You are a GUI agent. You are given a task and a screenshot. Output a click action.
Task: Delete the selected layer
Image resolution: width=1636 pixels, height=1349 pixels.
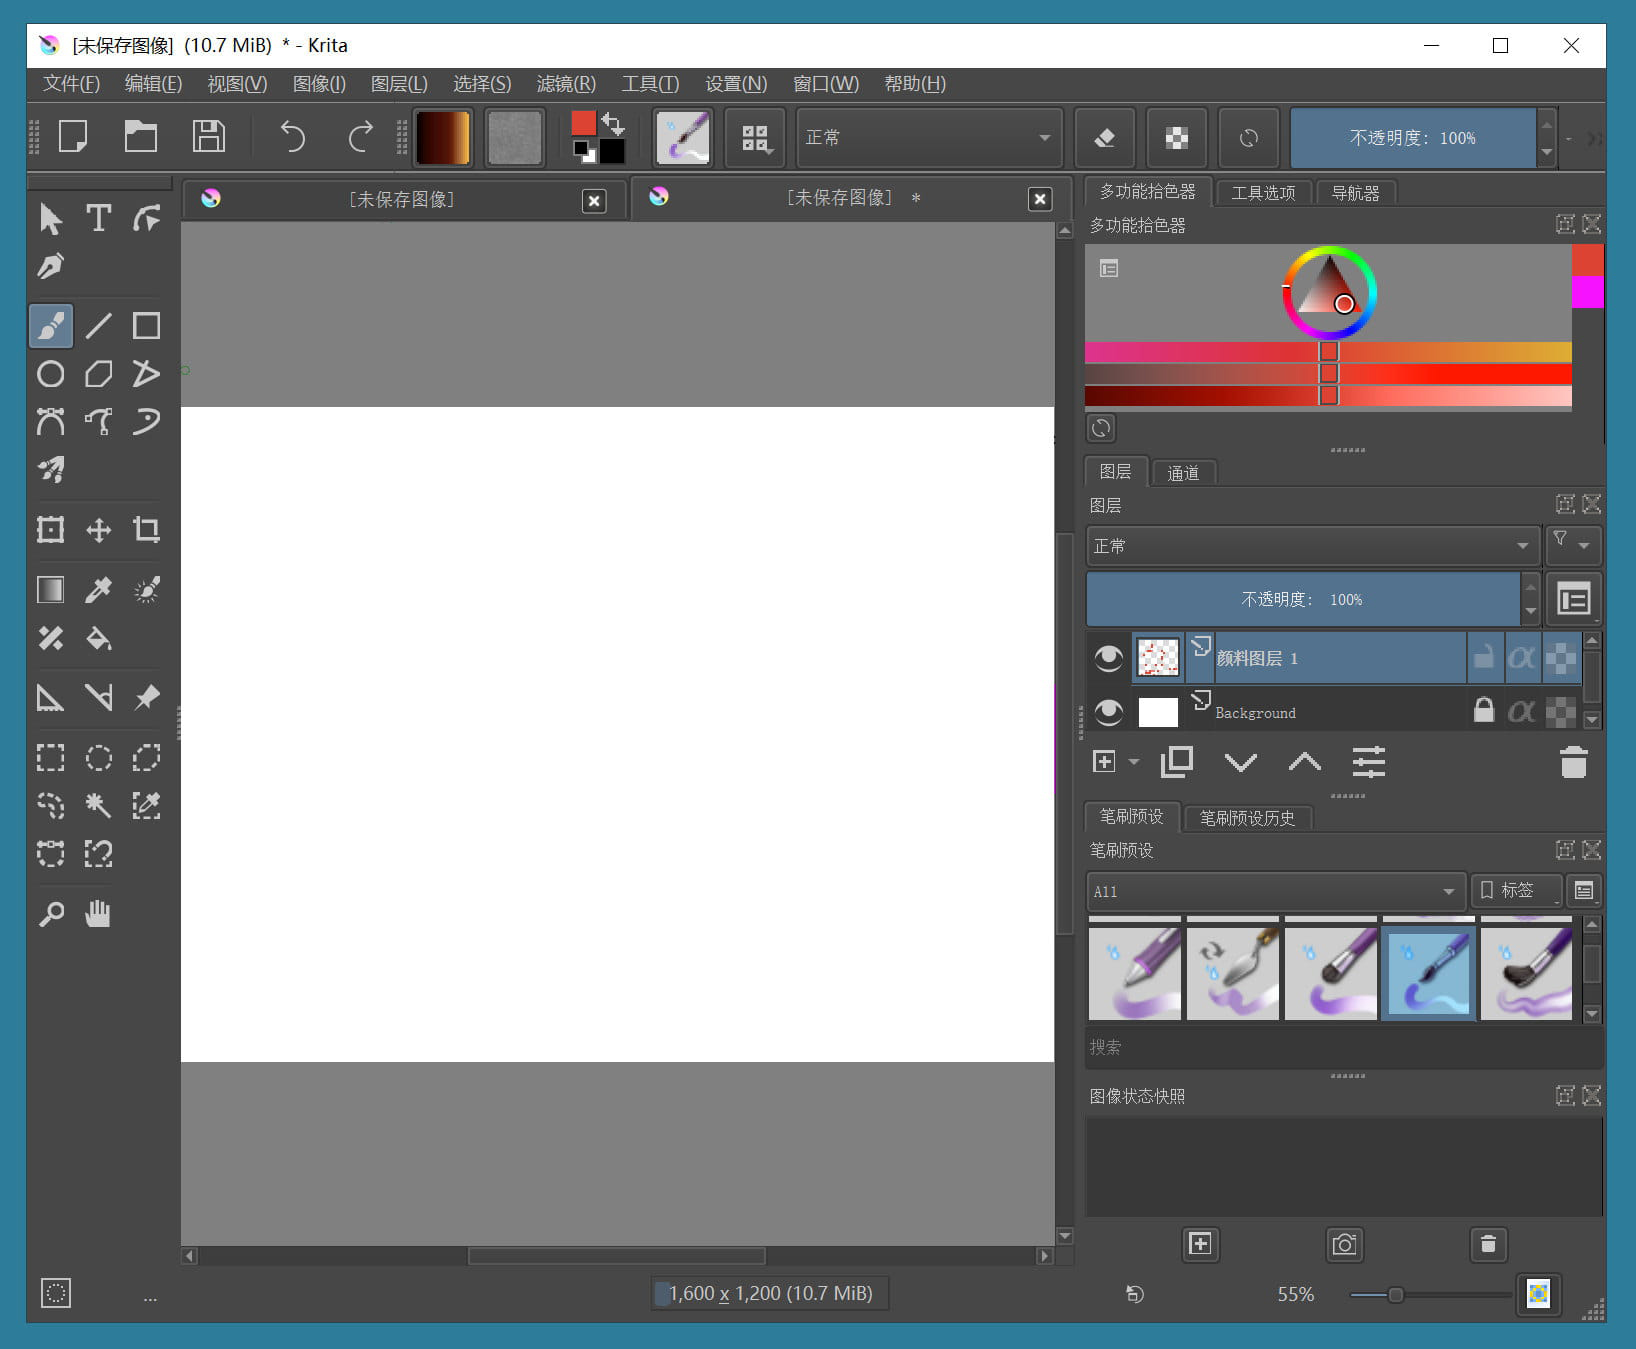[x=1573, y=762]
